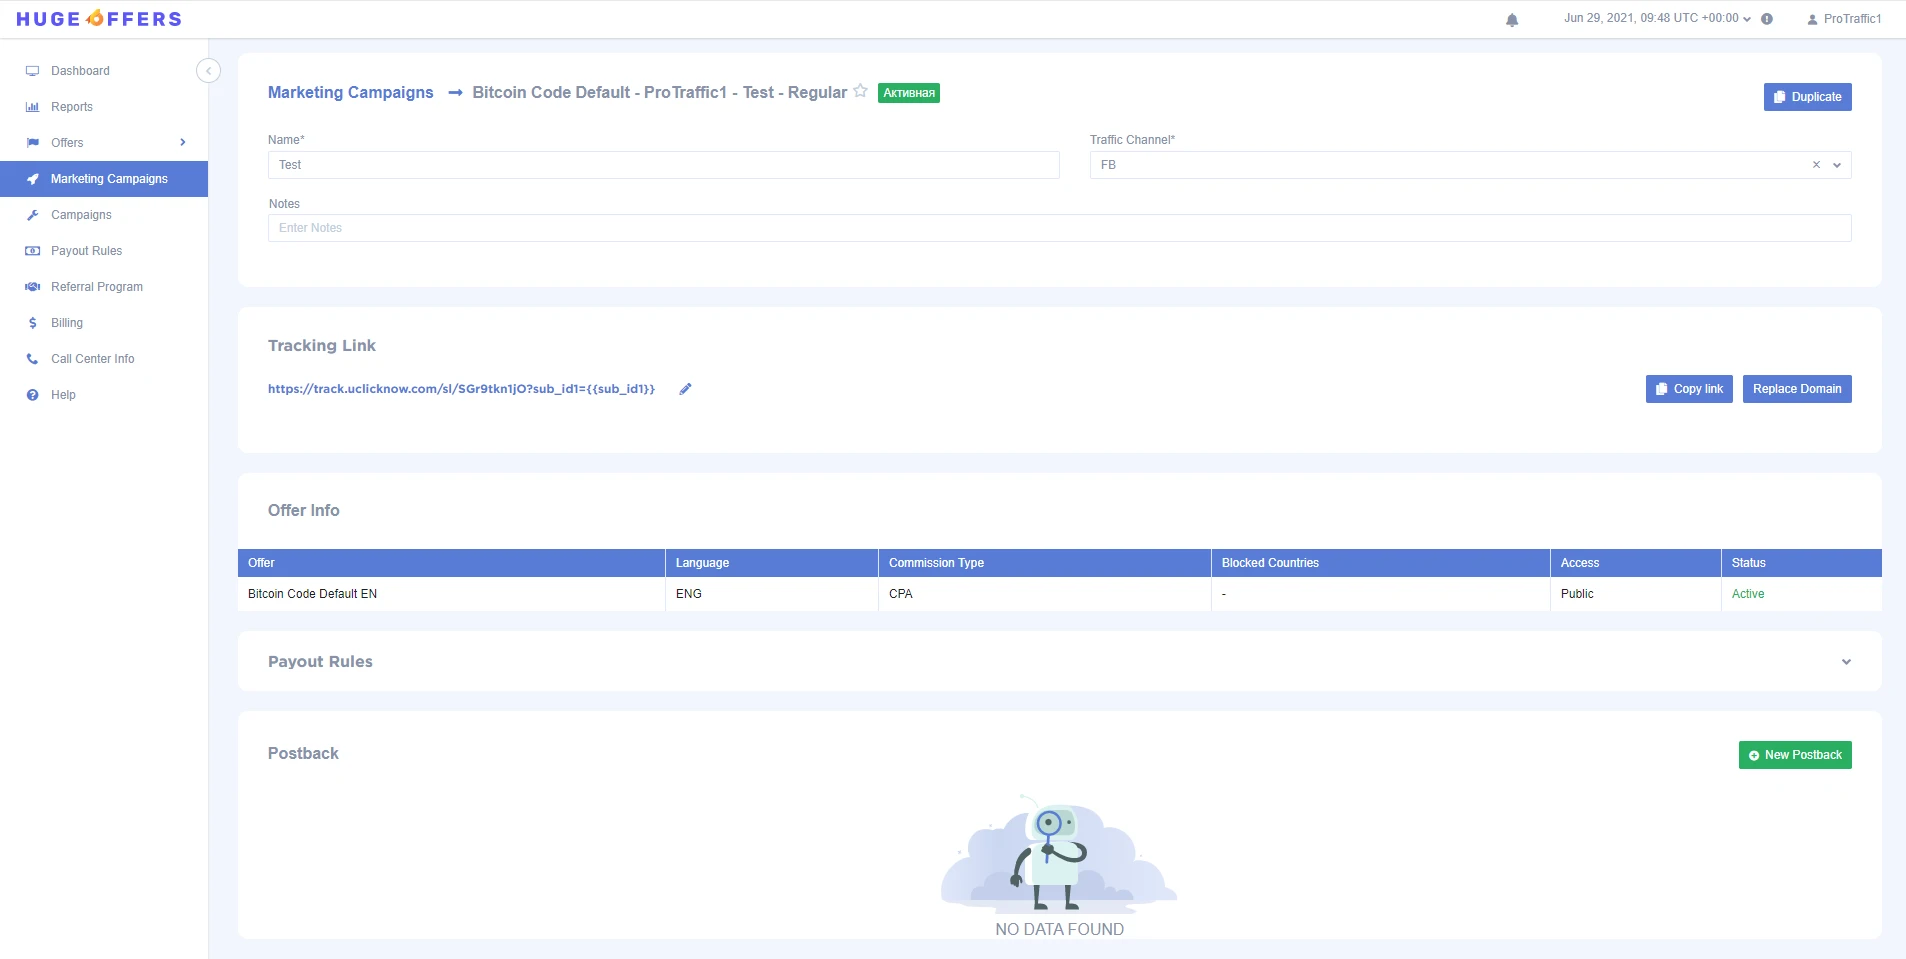Image resolution: width=1906 pixels, height=959 pixels.
Task: Click the Marketing Campaigns rocket icon
Action: click(x=32, y=179)
